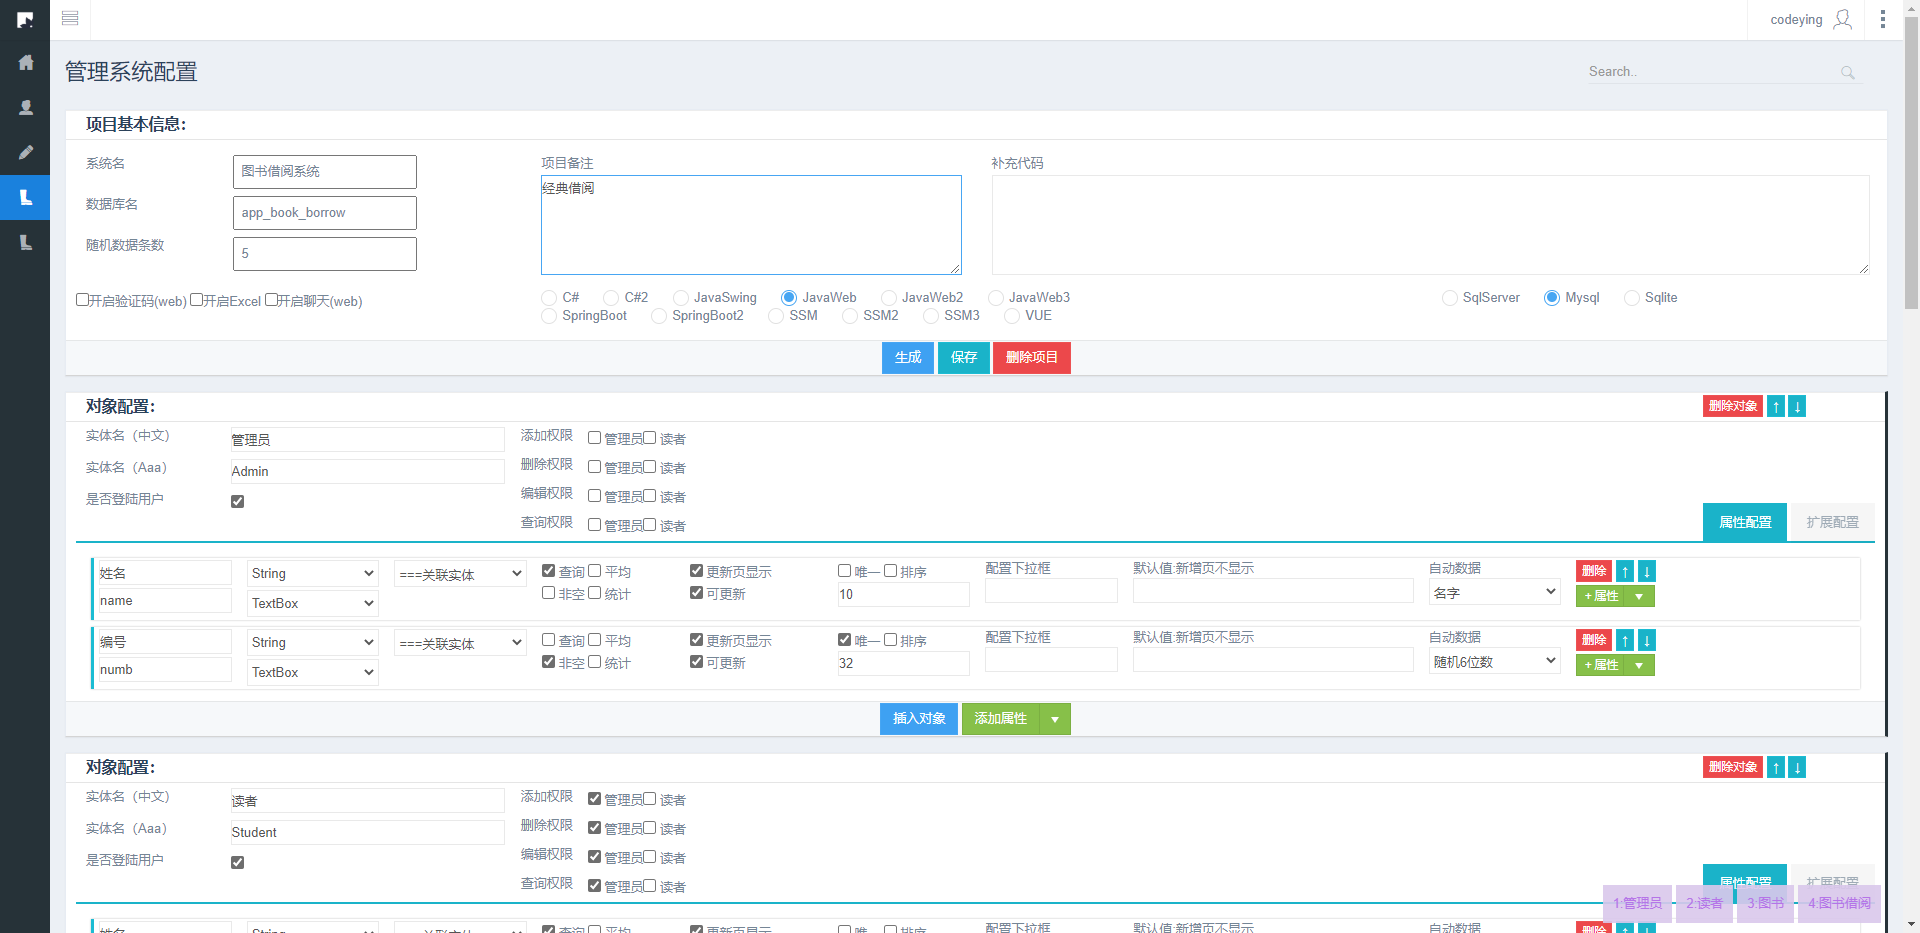
Task: Check the 唯一 checkbox in the 姓名 row
Action: [845, 571]
